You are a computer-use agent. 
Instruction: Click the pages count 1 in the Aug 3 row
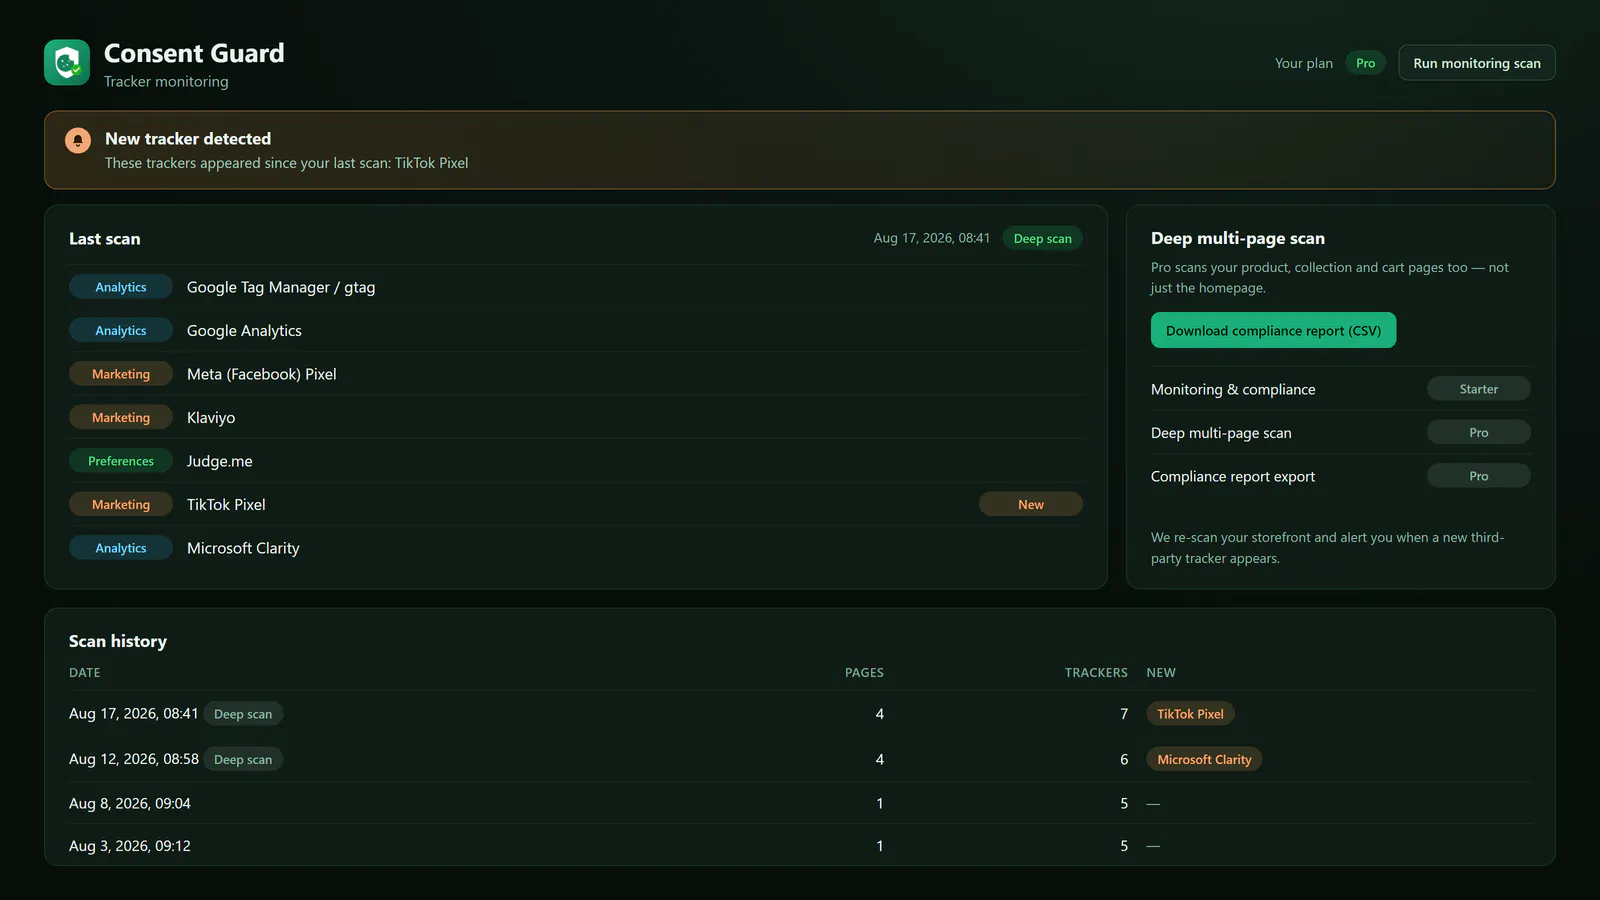(x=880, y=846)
